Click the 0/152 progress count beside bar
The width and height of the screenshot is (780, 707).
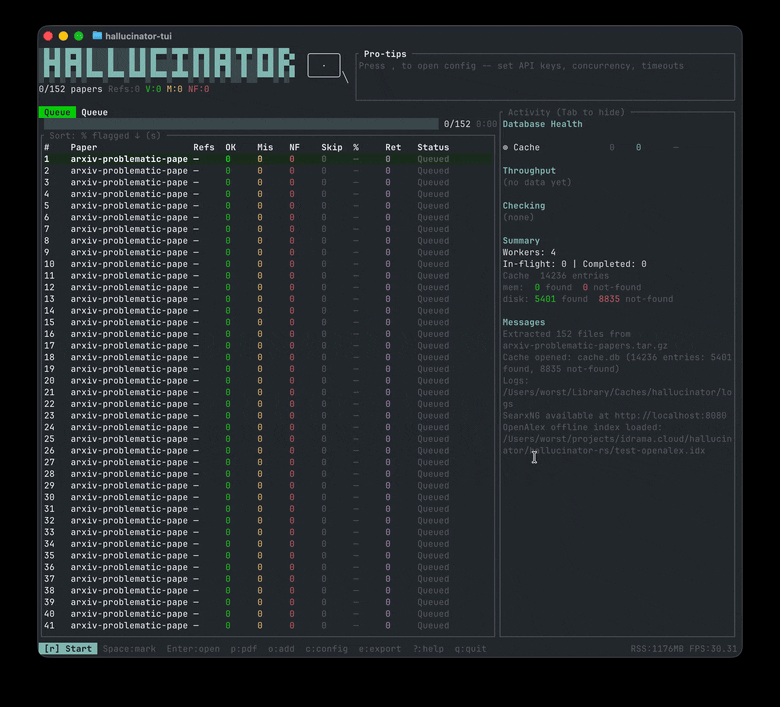pos(457,124)
